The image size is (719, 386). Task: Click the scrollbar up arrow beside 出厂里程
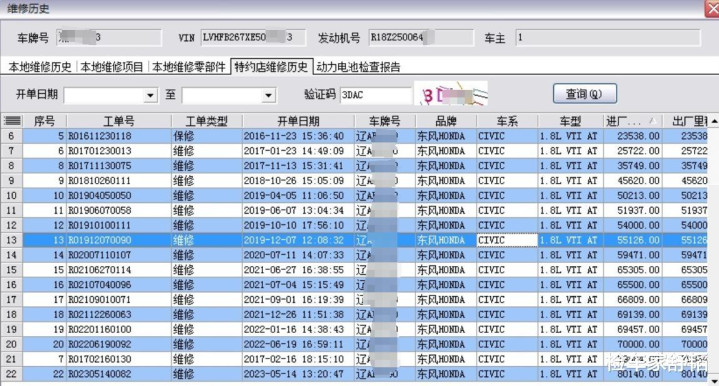tap(714, 121)
